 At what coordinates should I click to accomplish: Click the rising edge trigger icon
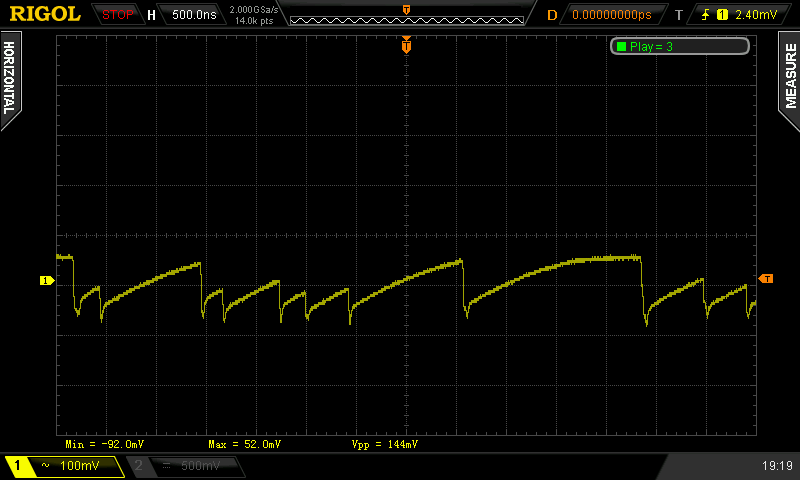click(x=707, y=15)
